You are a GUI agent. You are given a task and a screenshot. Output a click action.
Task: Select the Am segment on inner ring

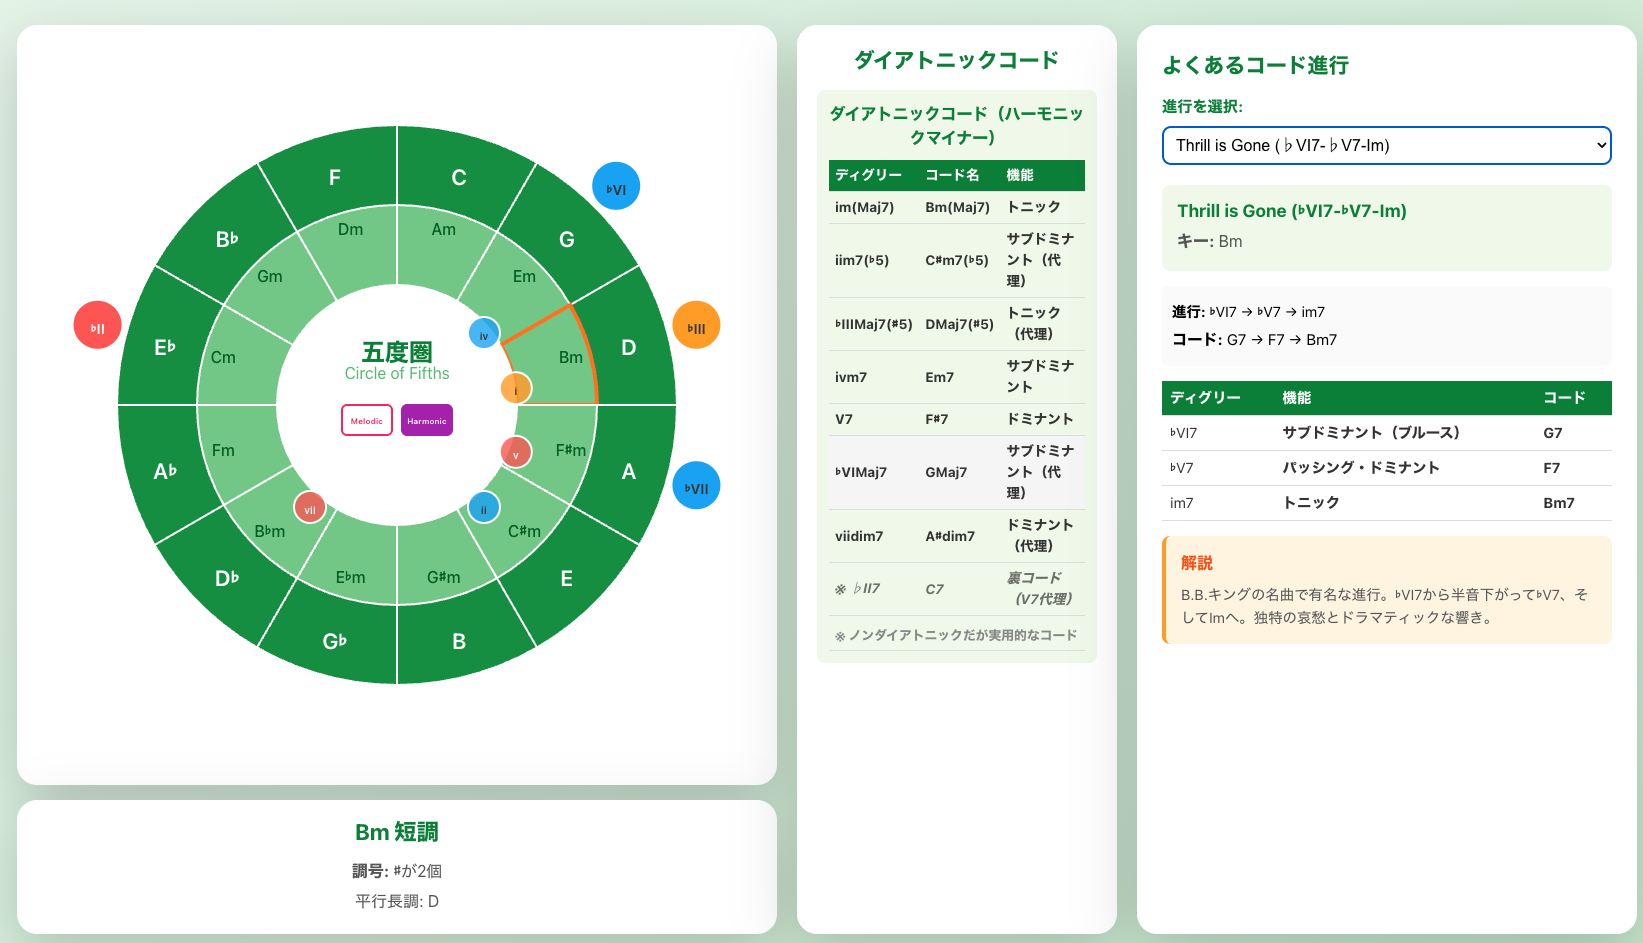[x=443, y=230]
